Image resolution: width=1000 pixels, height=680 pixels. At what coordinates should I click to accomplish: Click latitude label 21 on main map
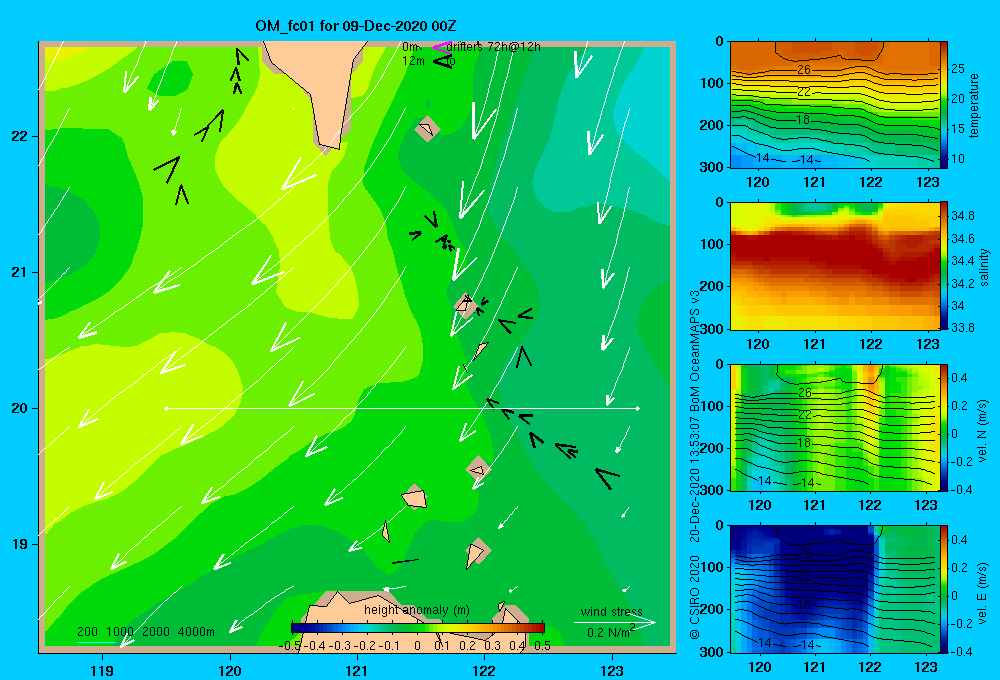click(x=19, y=272)
